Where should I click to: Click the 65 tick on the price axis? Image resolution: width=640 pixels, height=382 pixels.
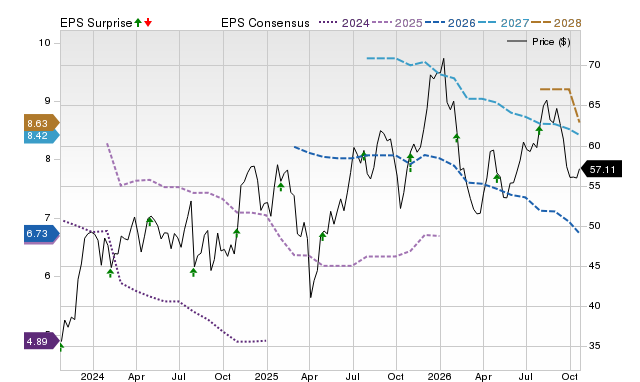[x=594, y=105]
